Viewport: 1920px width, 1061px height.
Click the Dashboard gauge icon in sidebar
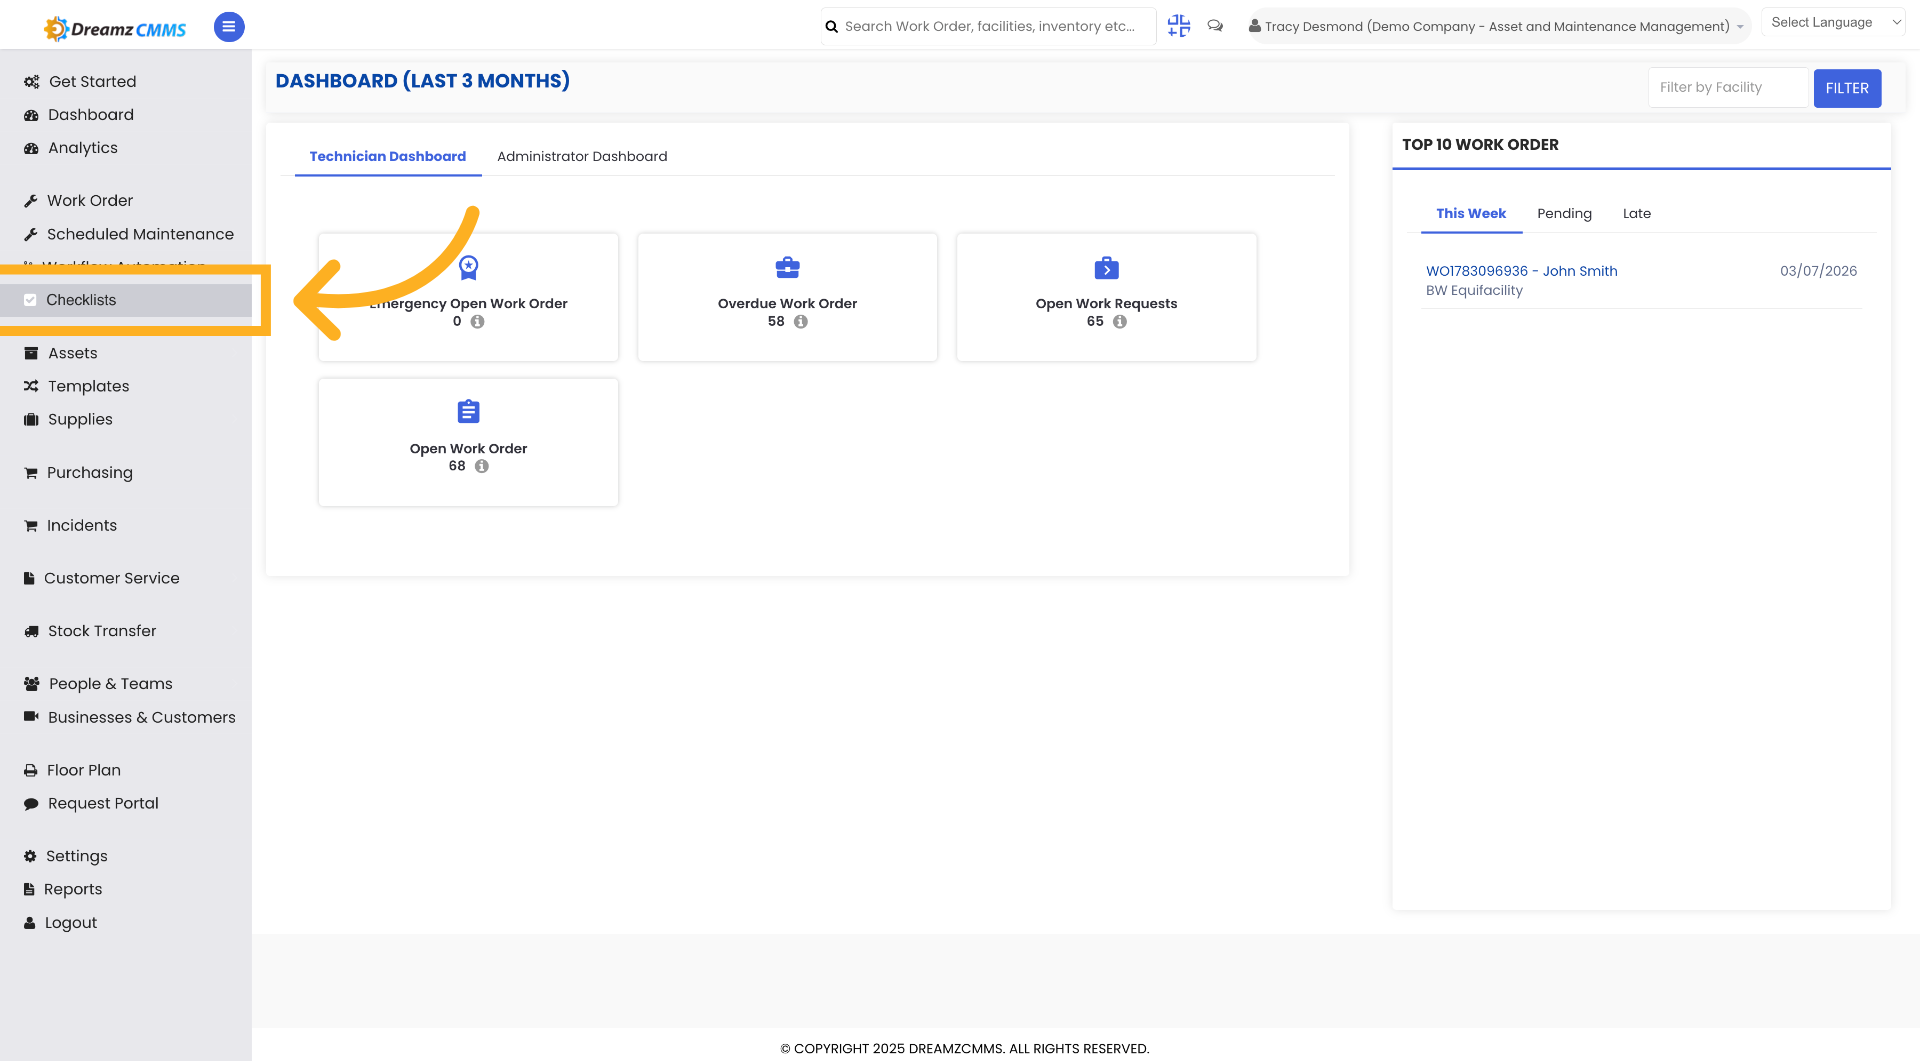pyautogui.click(x=31, y=115)
